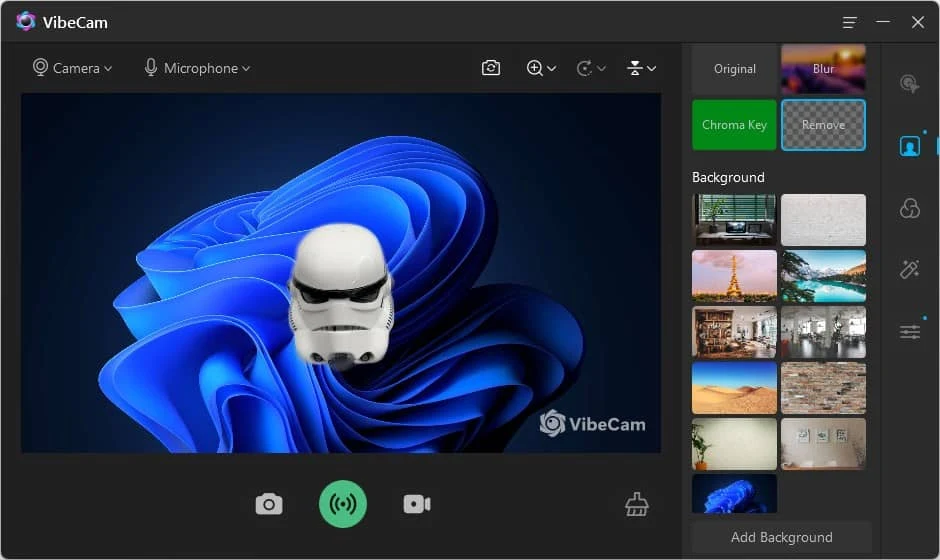The height and width of the screenshot is (560, 940).
Task: Click the snapshot camera icon
Action: (x=269, y=504)
